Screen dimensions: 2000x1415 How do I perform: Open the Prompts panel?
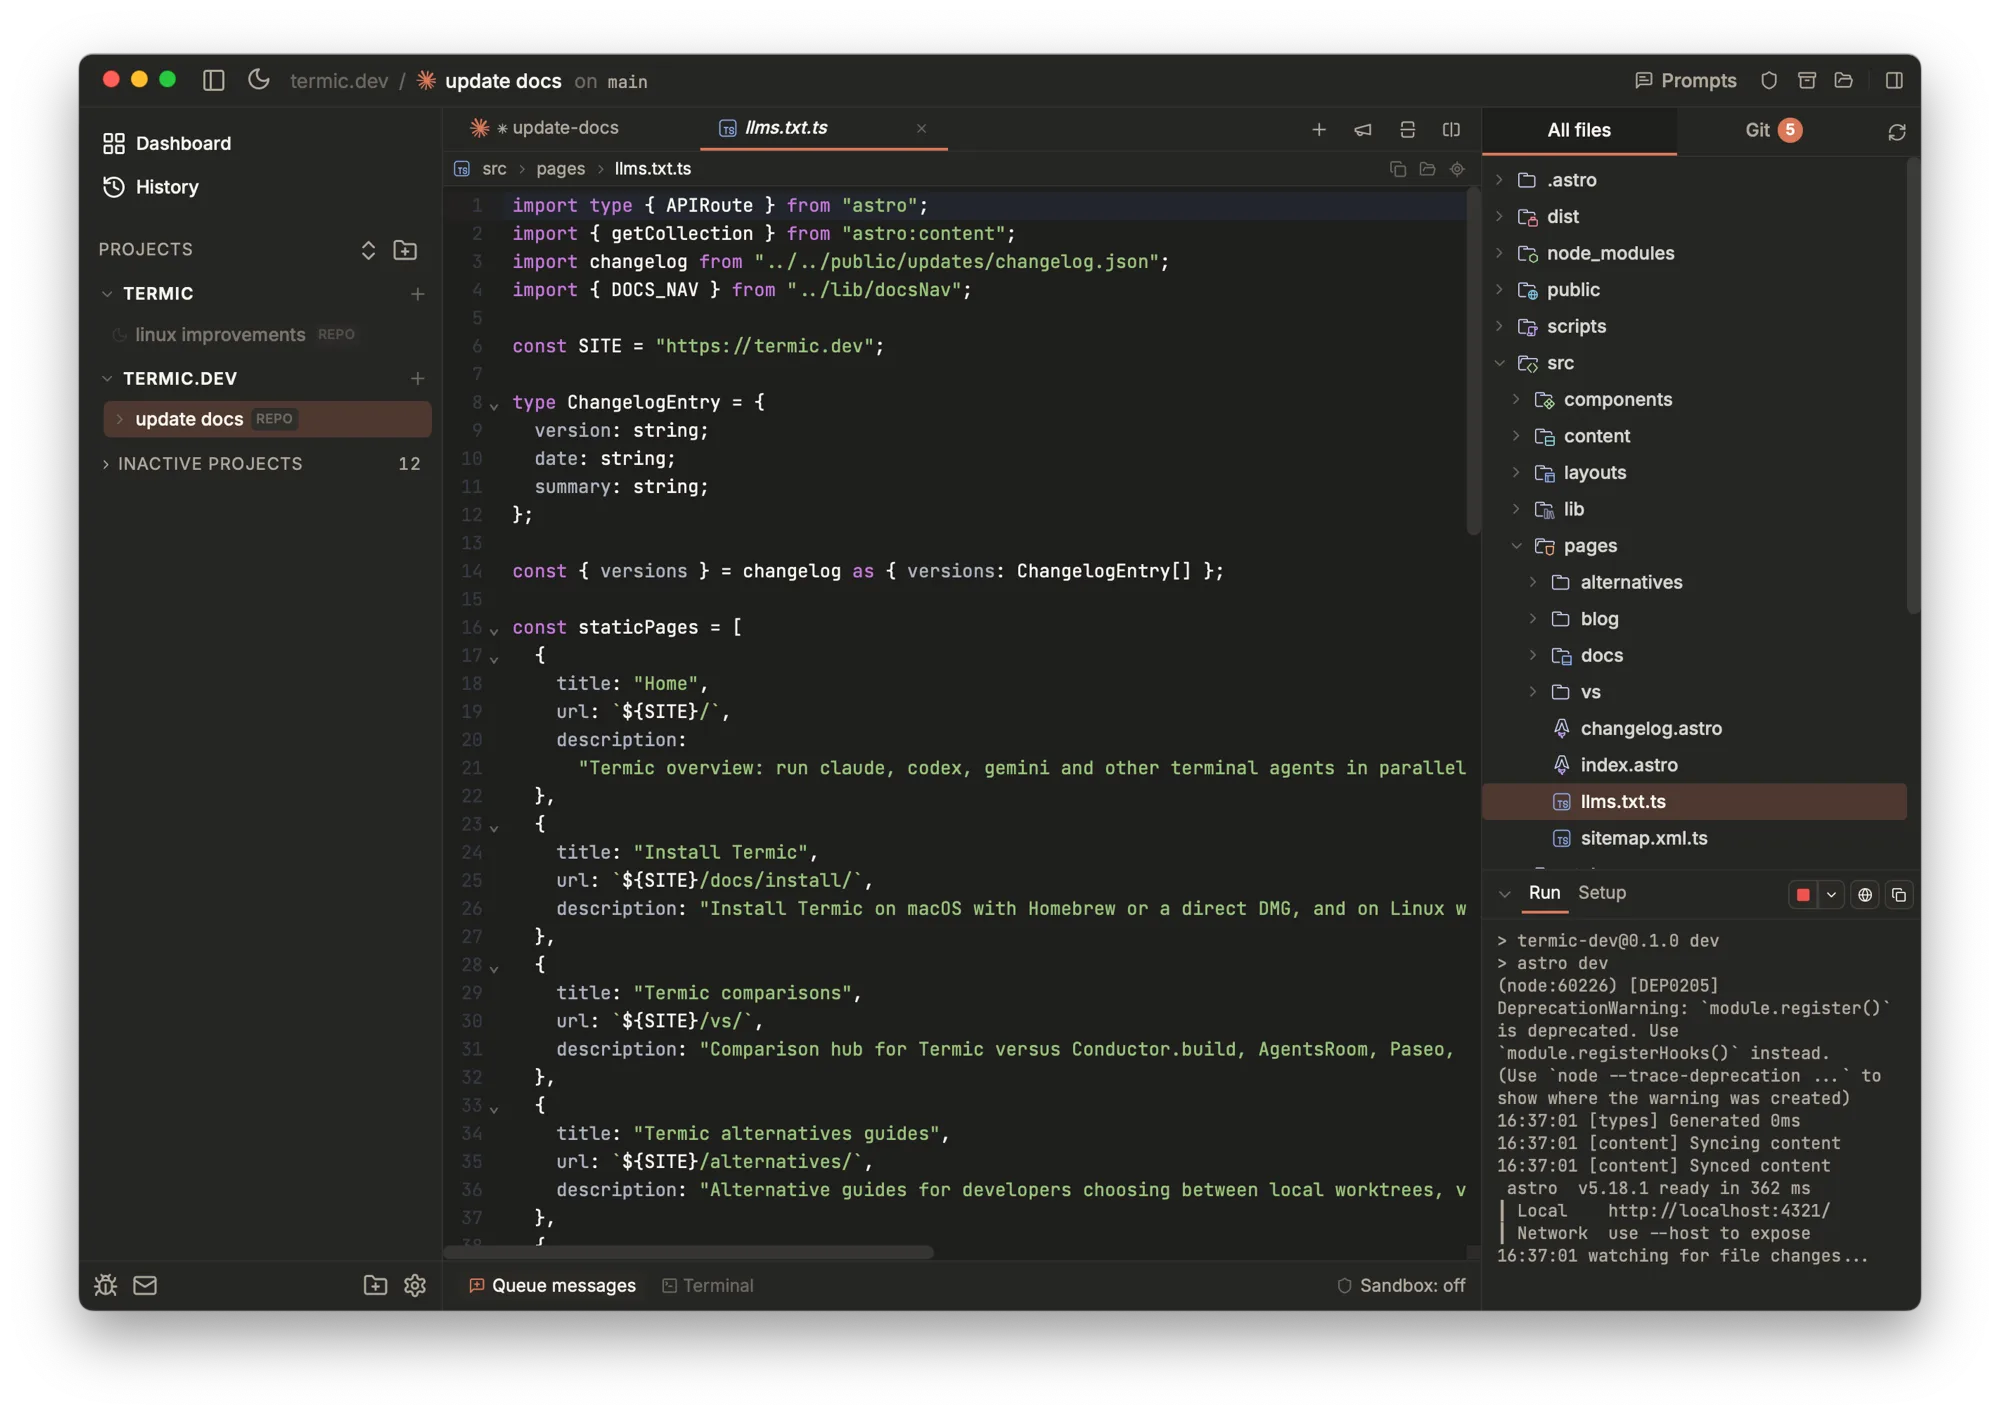(x=1685, y=80)
